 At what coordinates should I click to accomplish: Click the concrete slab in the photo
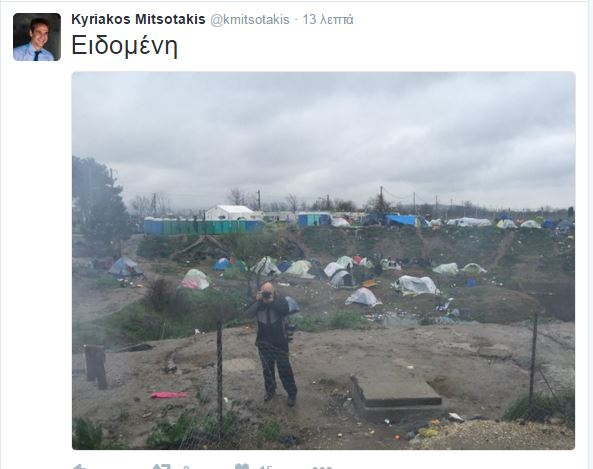[395, 390]
